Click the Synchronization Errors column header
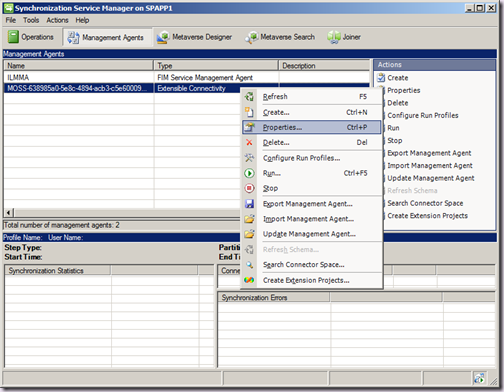504x392 pixels. 274,297
